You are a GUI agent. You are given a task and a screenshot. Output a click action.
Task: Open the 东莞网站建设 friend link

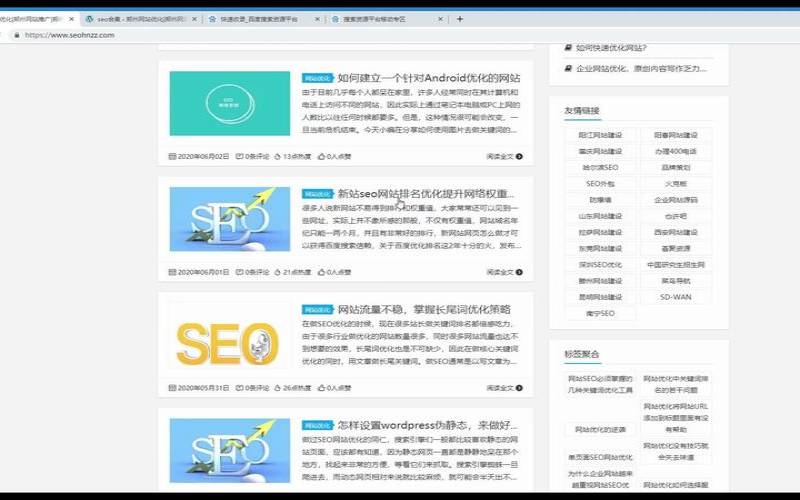601,248
